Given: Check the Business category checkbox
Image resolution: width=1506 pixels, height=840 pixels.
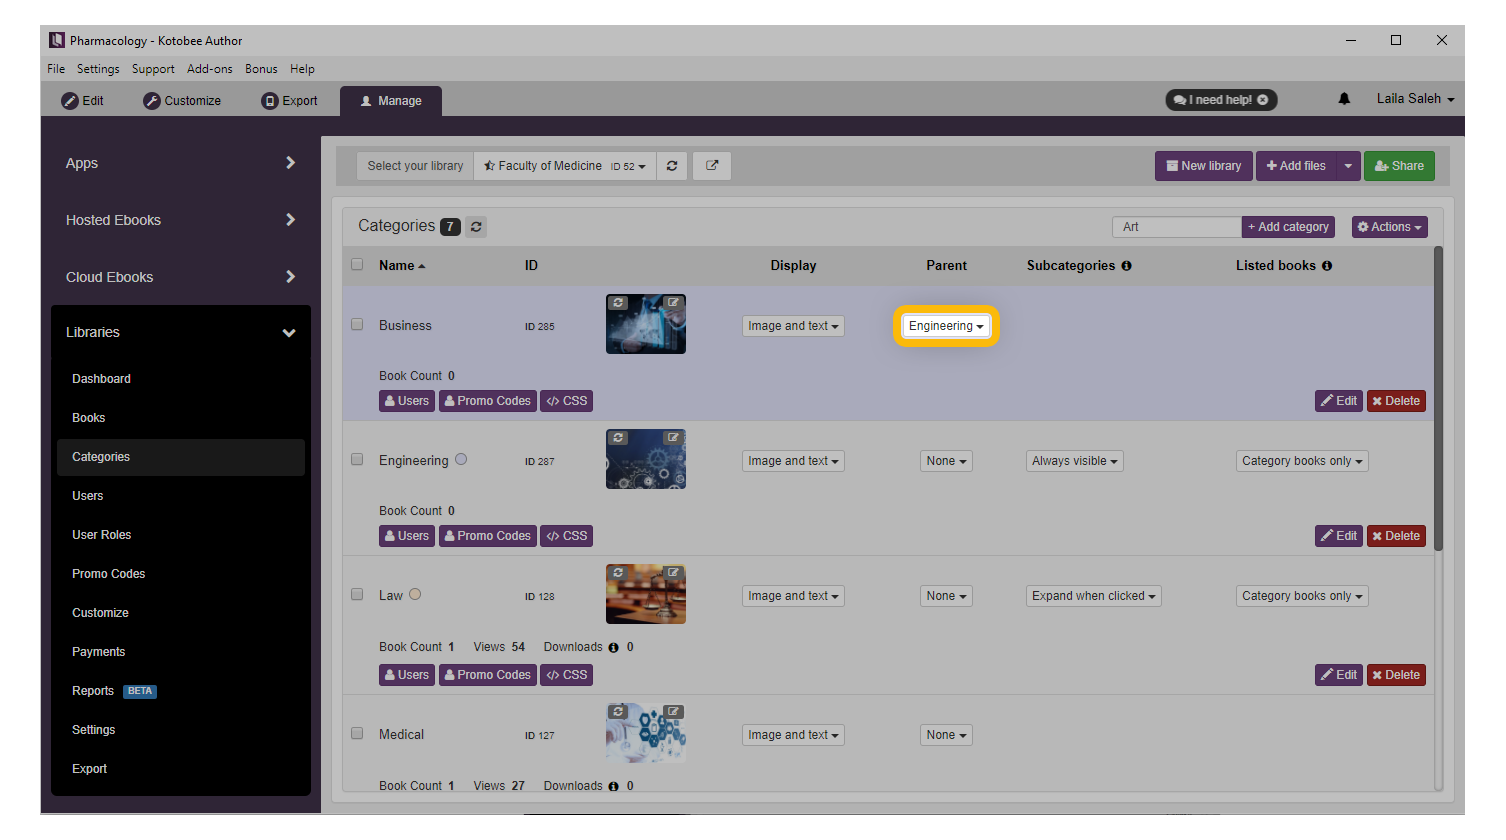Looking at the screenshot, I should 357,325.
